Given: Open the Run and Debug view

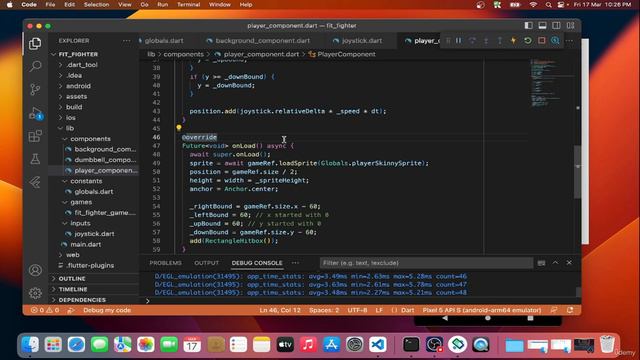Looking at the screenshot, I should point(35,113).
